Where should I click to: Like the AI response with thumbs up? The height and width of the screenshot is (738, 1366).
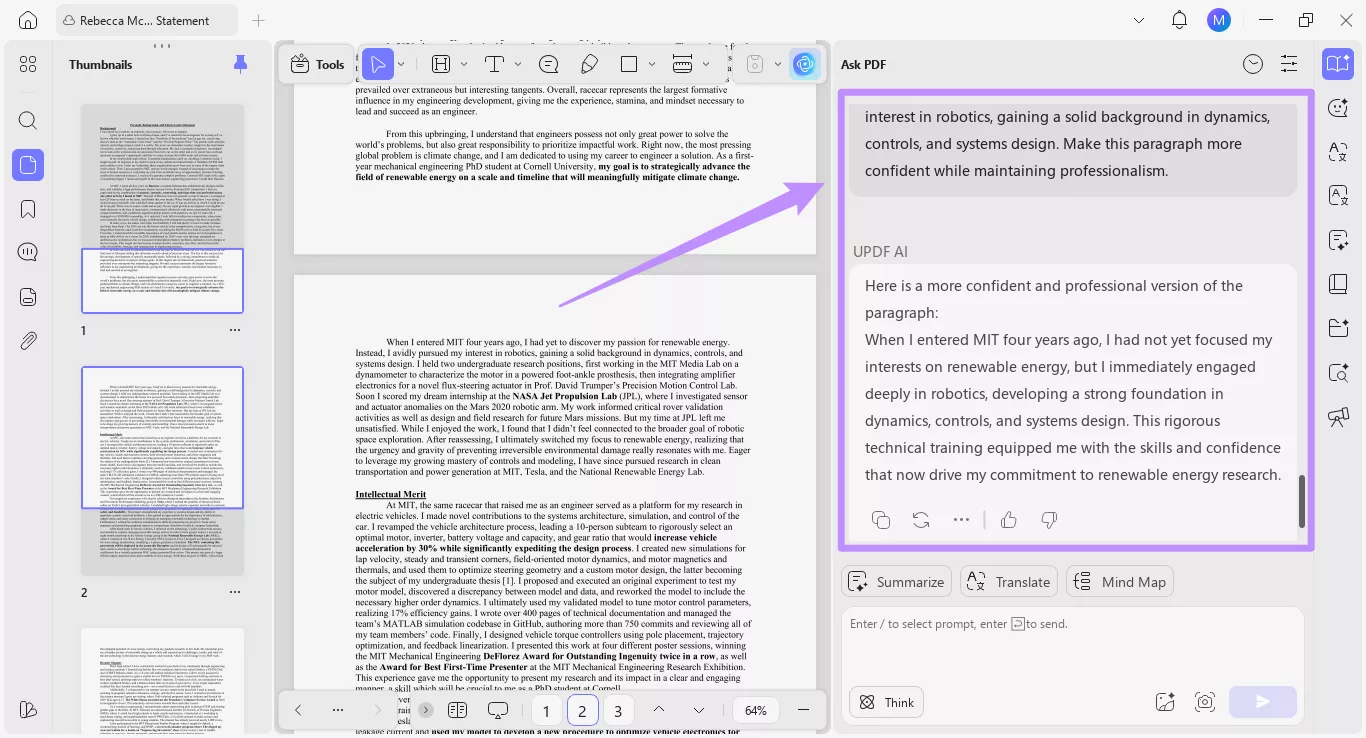(1008, 519)
